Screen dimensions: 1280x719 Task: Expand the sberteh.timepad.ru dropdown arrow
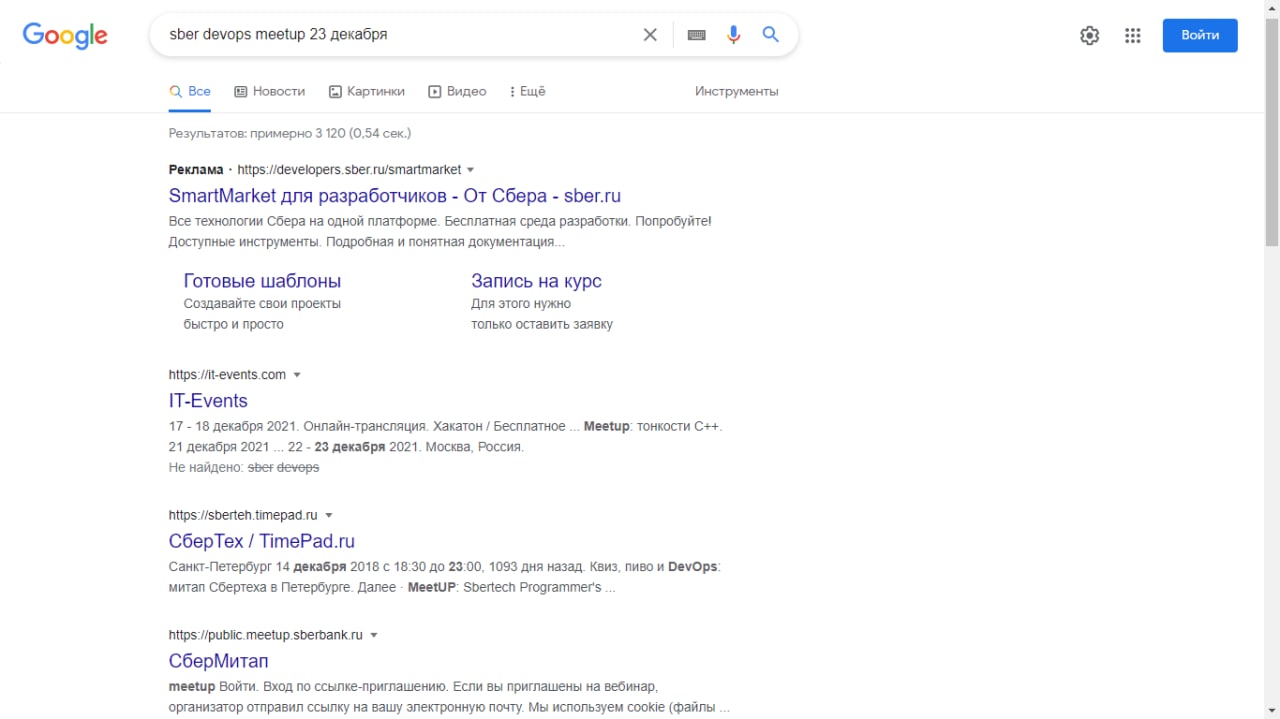[329, 516]
